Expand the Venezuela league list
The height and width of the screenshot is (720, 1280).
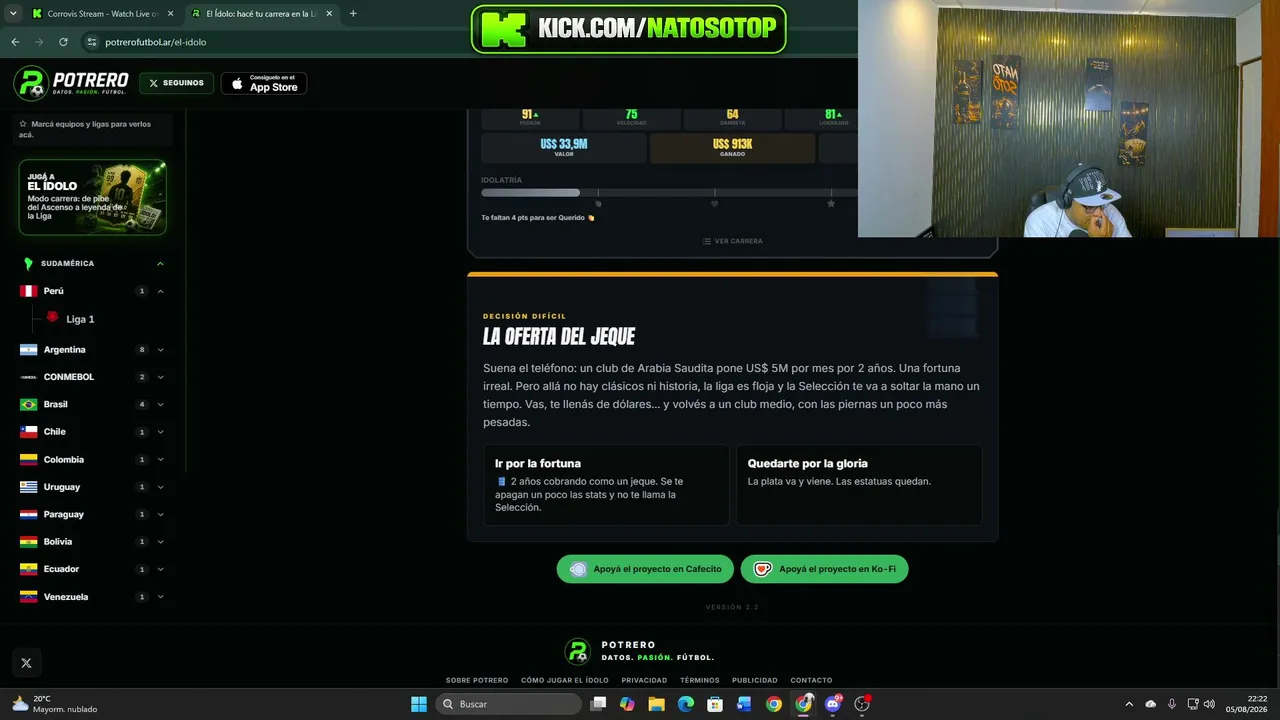(x=160, y=597)
